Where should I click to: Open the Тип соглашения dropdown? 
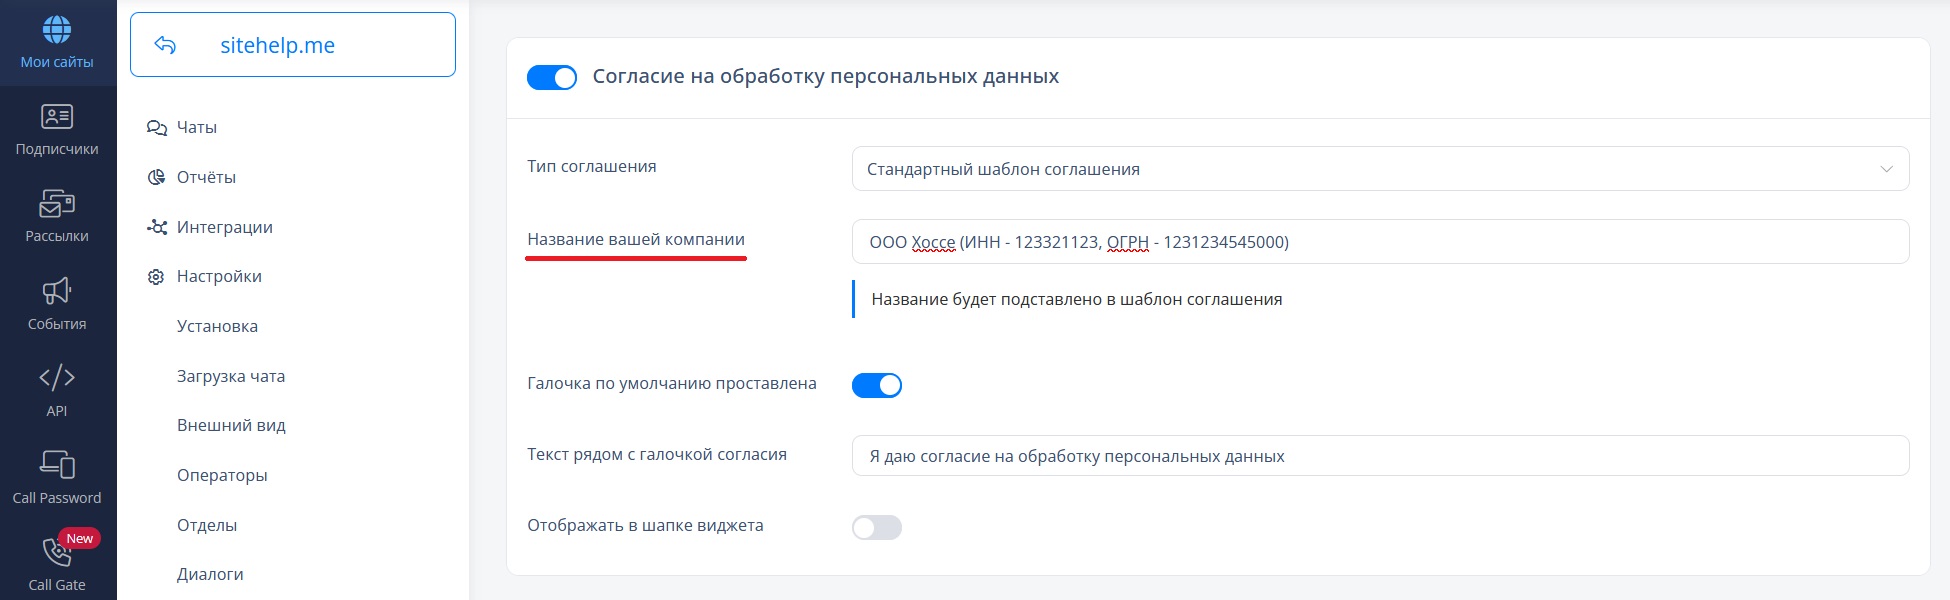pos(1380,169)
